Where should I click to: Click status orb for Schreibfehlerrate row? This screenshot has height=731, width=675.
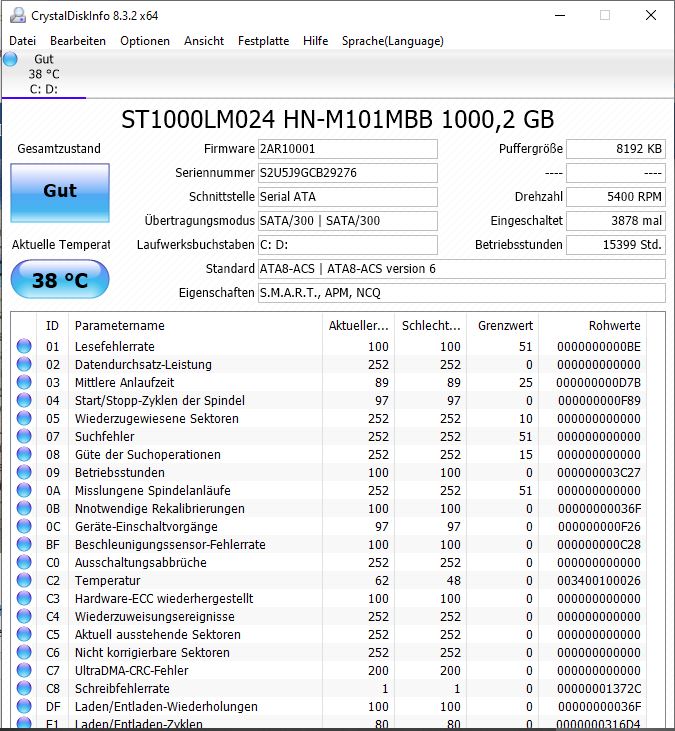[x=24, y=688]
